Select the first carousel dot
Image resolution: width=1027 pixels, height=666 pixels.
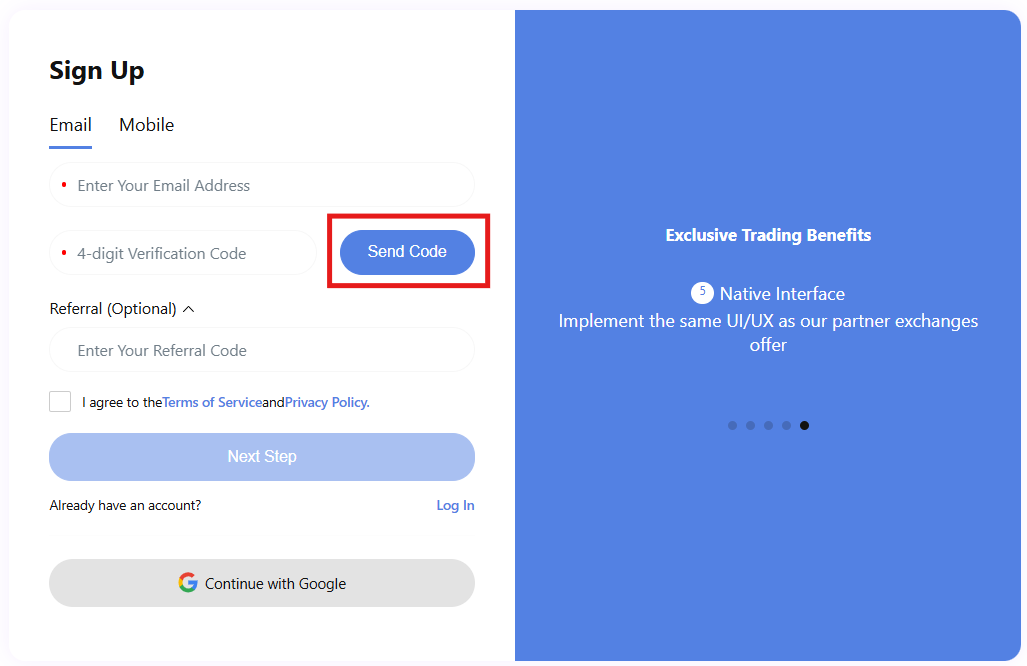tap(732, 426)
